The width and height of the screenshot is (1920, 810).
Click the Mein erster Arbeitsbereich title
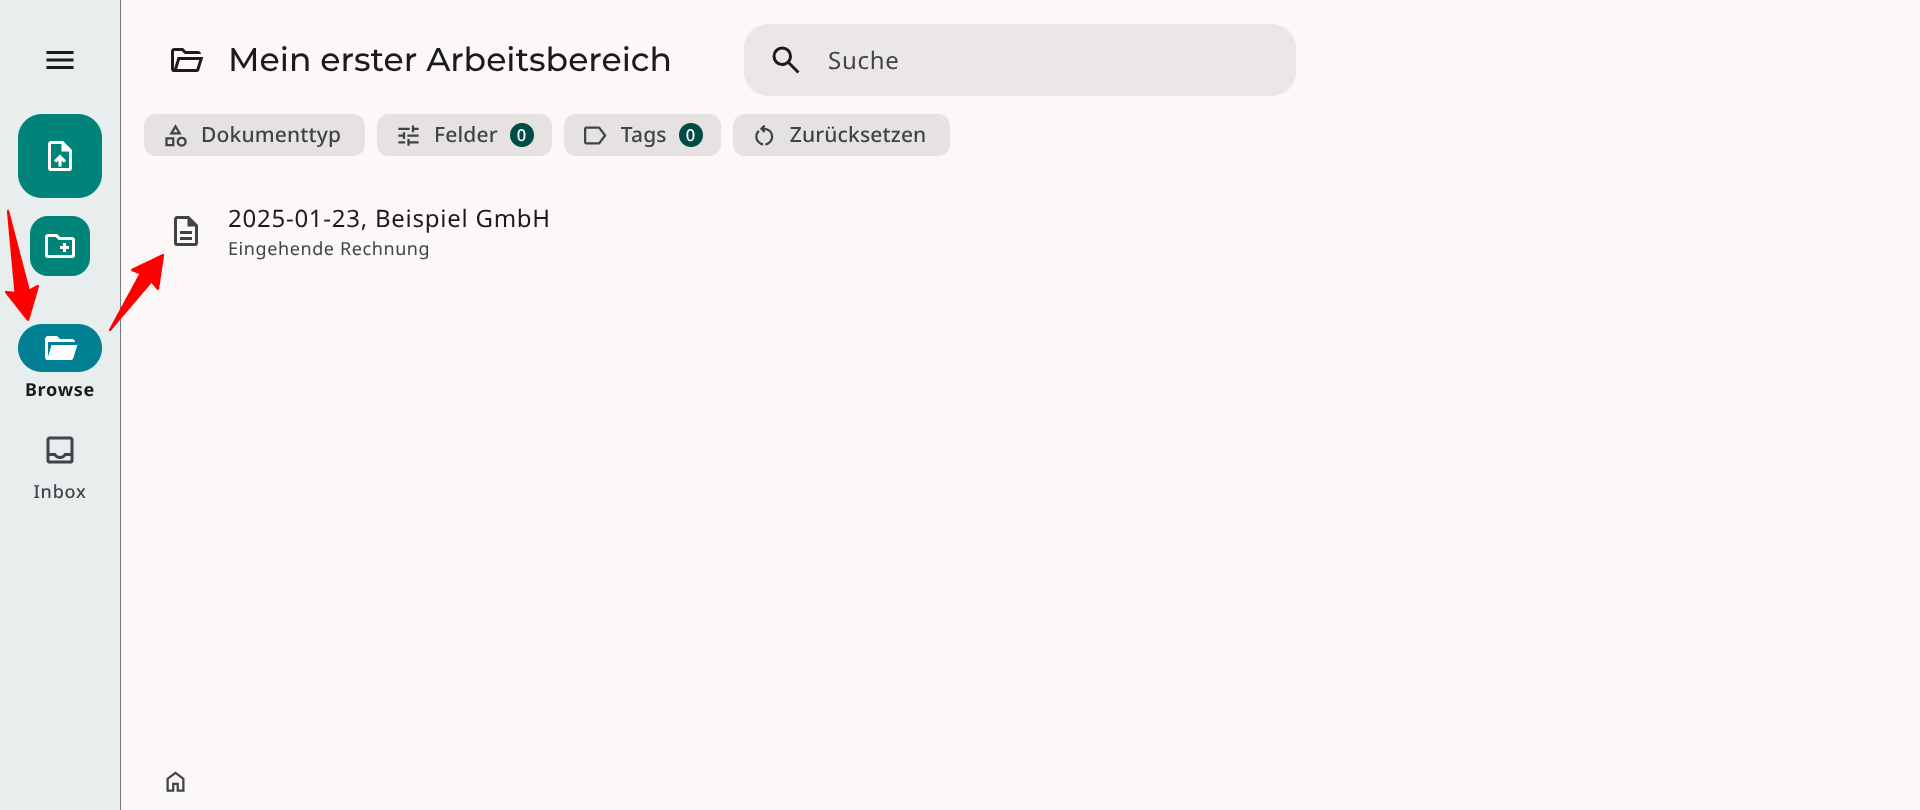pyautogui.click(x=449, y=60)
